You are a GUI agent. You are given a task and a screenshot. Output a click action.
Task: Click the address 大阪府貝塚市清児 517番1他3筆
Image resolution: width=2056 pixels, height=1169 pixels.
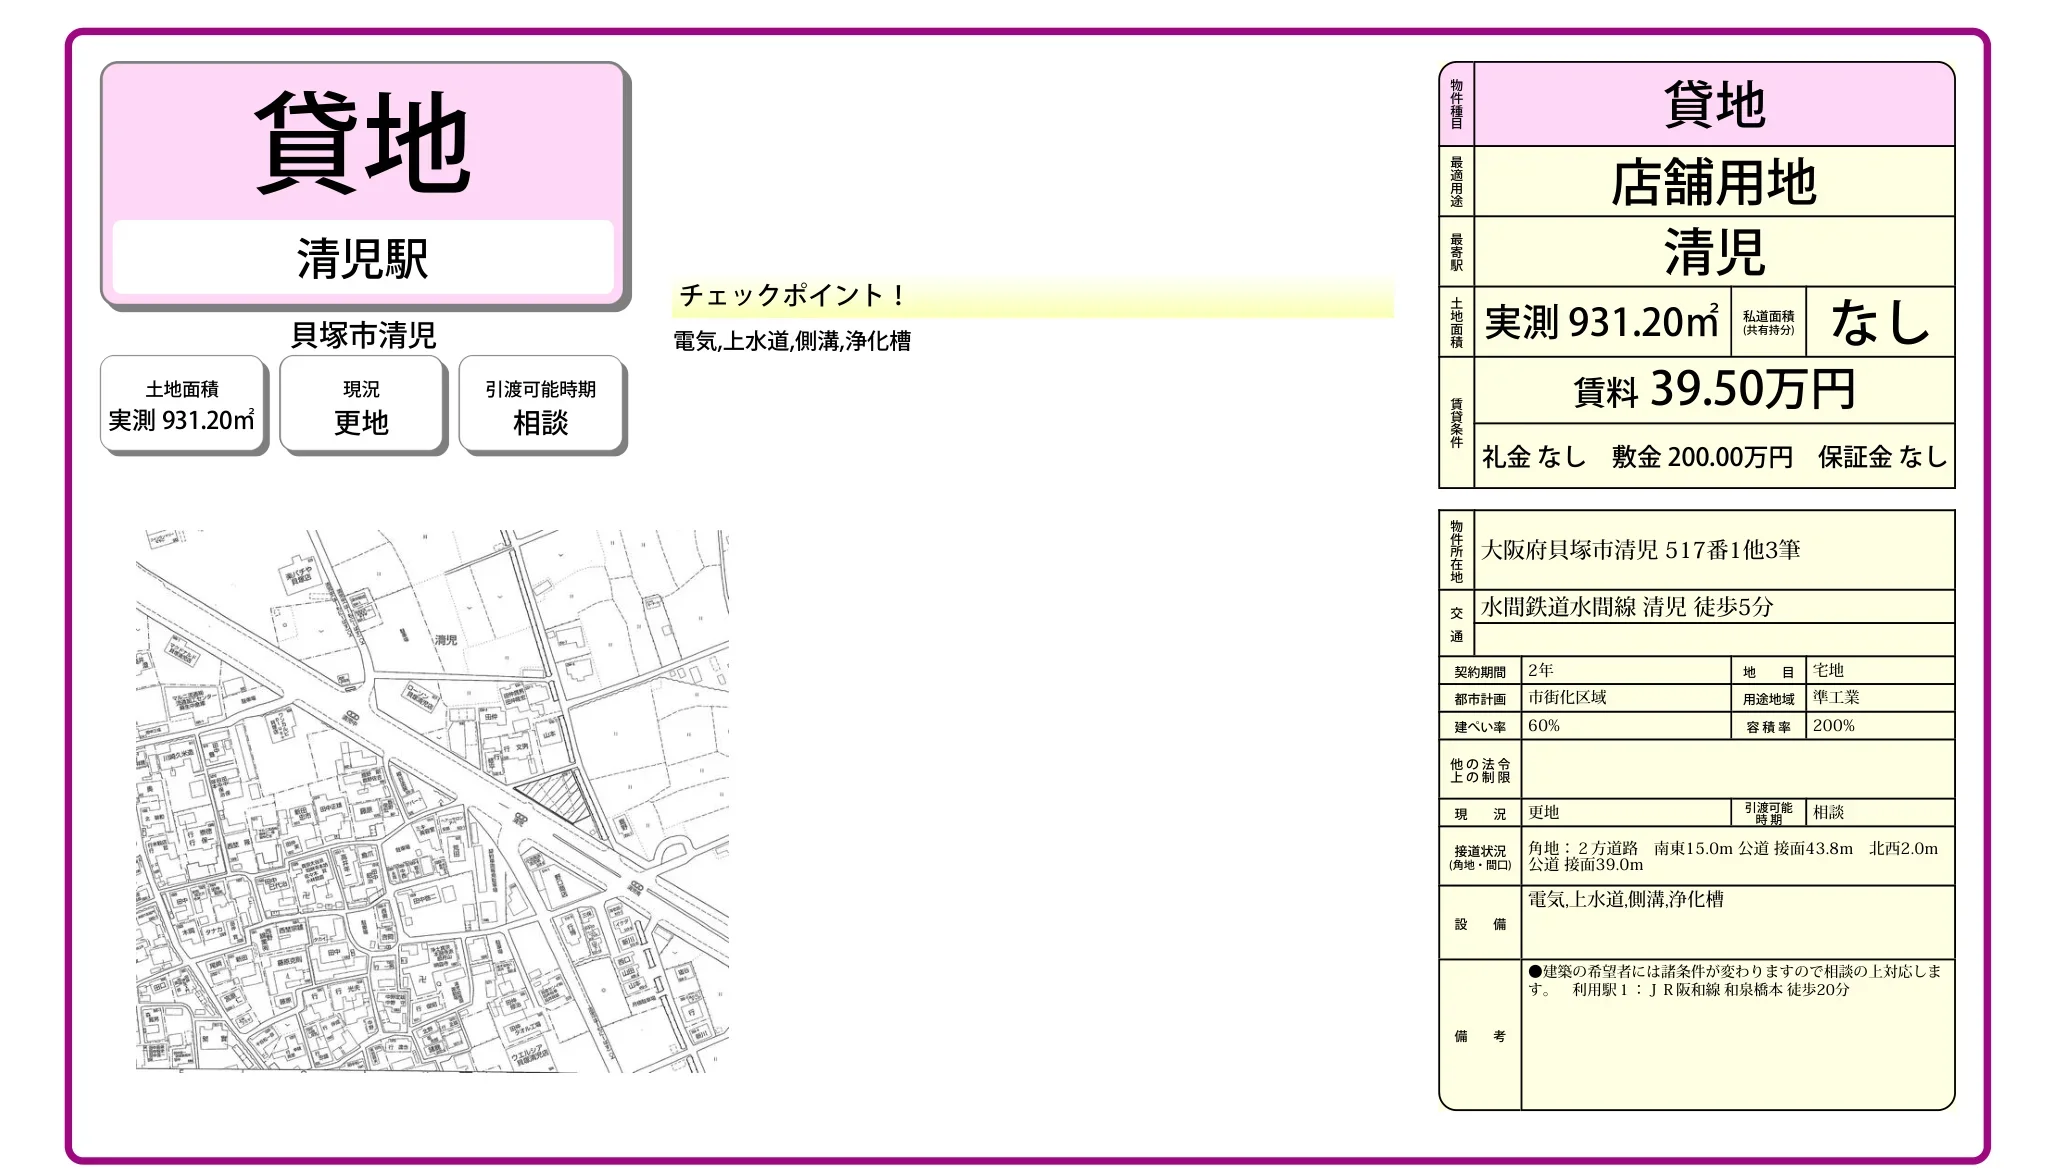[x=1640, y=550]
